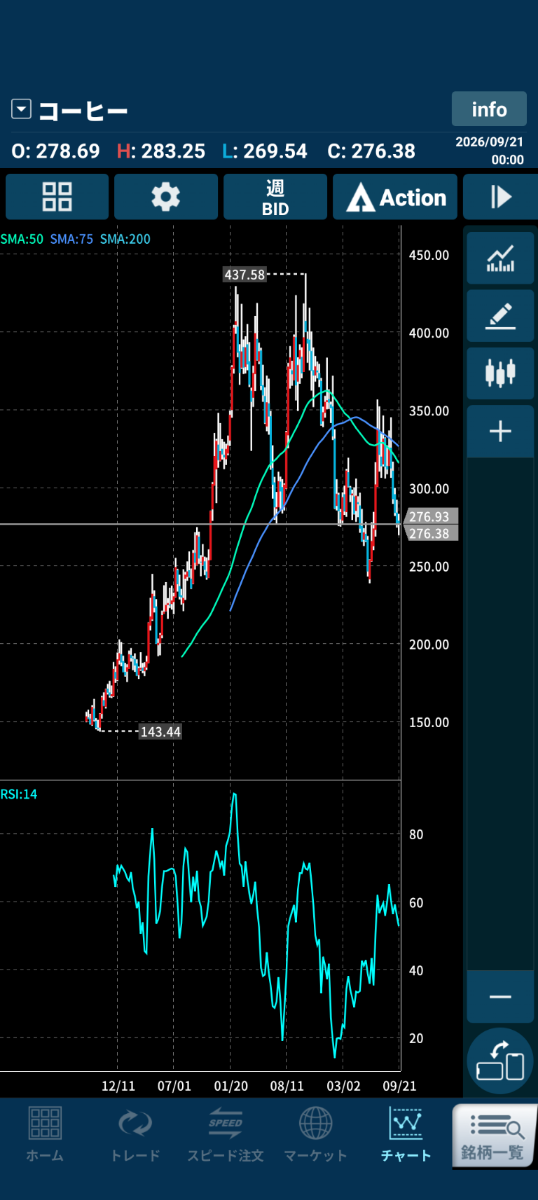Rotate screen orientation icon
This screenshot has height=1200, width=538.
(500, 1062)
